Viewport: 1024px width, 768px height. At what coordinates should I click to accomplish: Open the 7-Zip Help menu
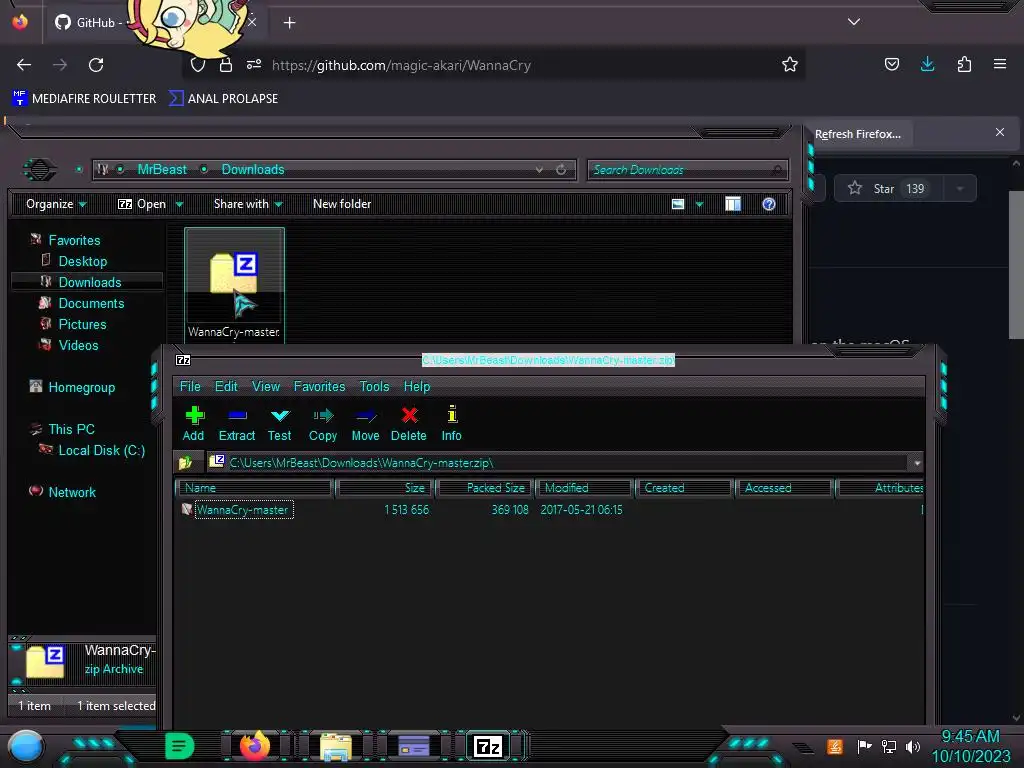pos(417,387)
